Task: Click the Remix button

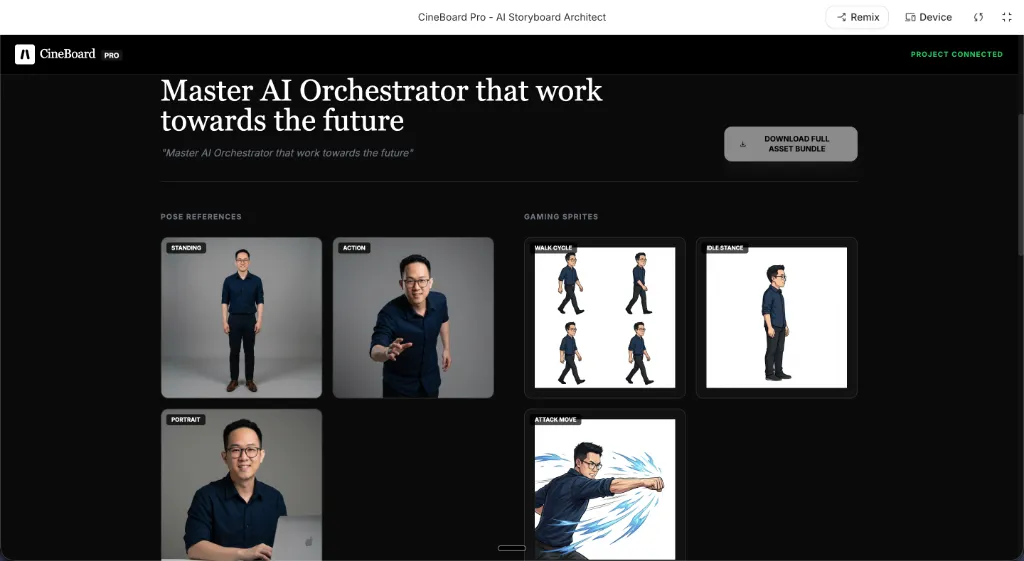Action: [x=857, y=17]
